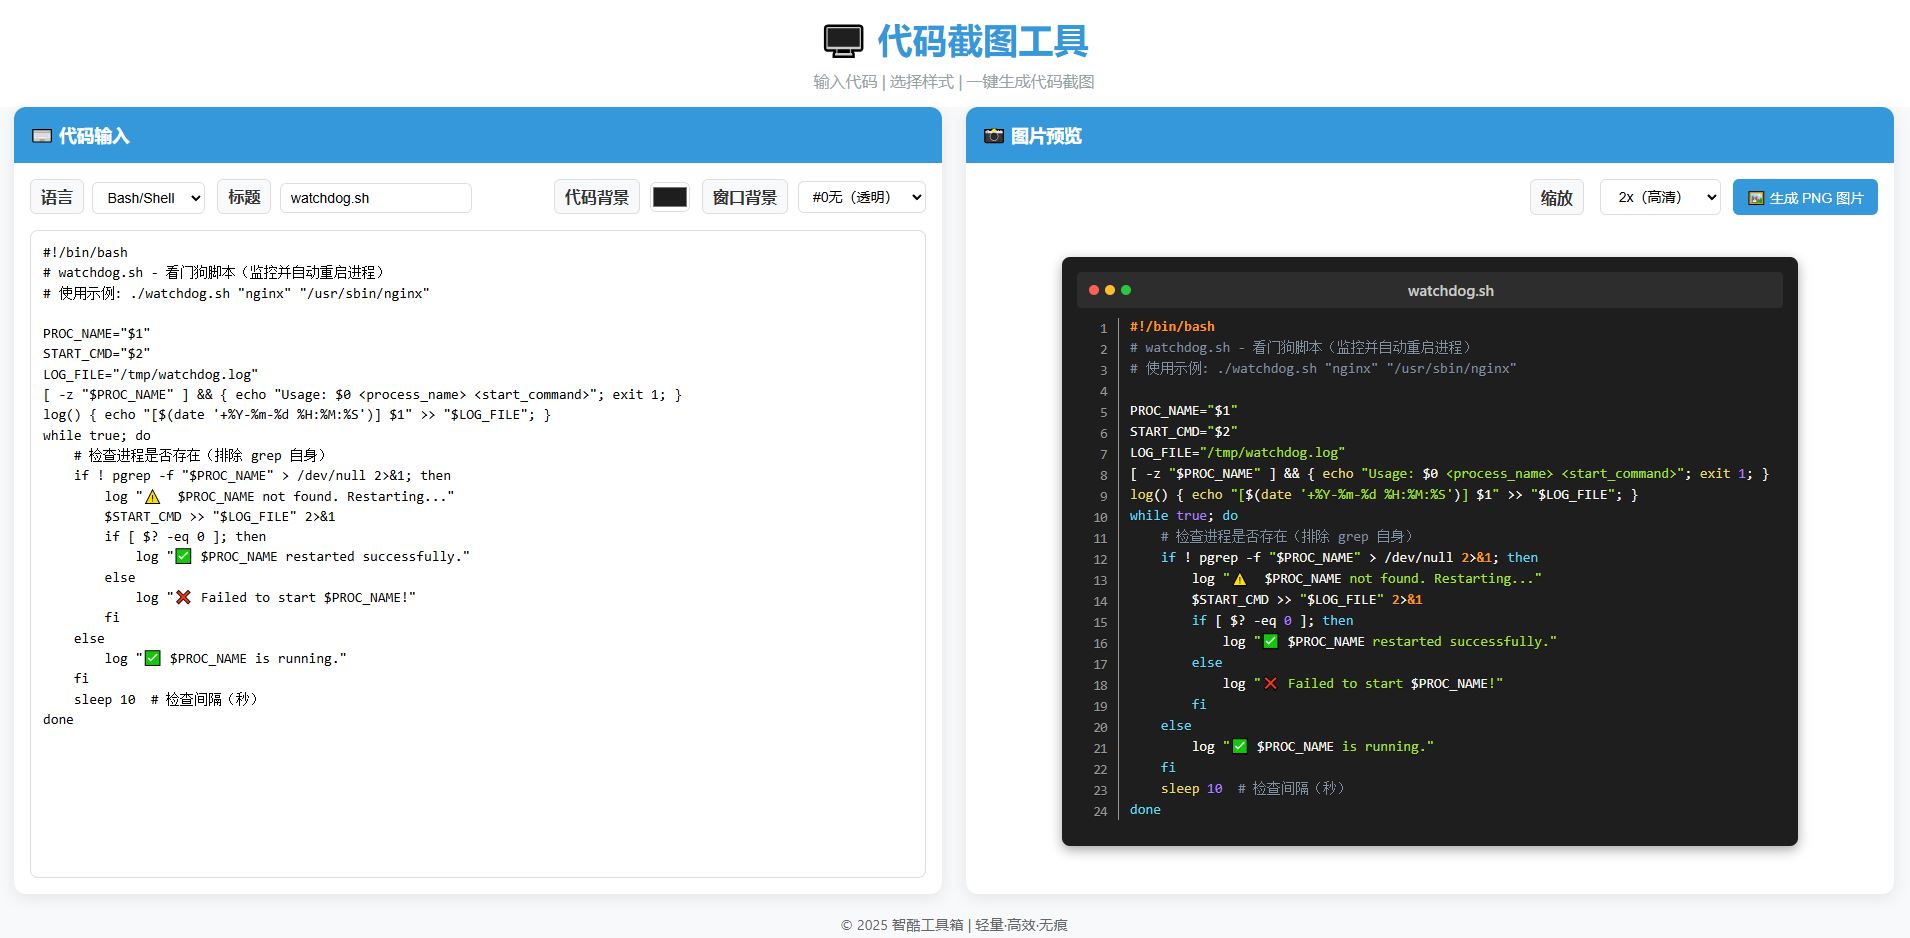
Task: Click the warning emoji in the preview
Action: [x=1240, y=579]
